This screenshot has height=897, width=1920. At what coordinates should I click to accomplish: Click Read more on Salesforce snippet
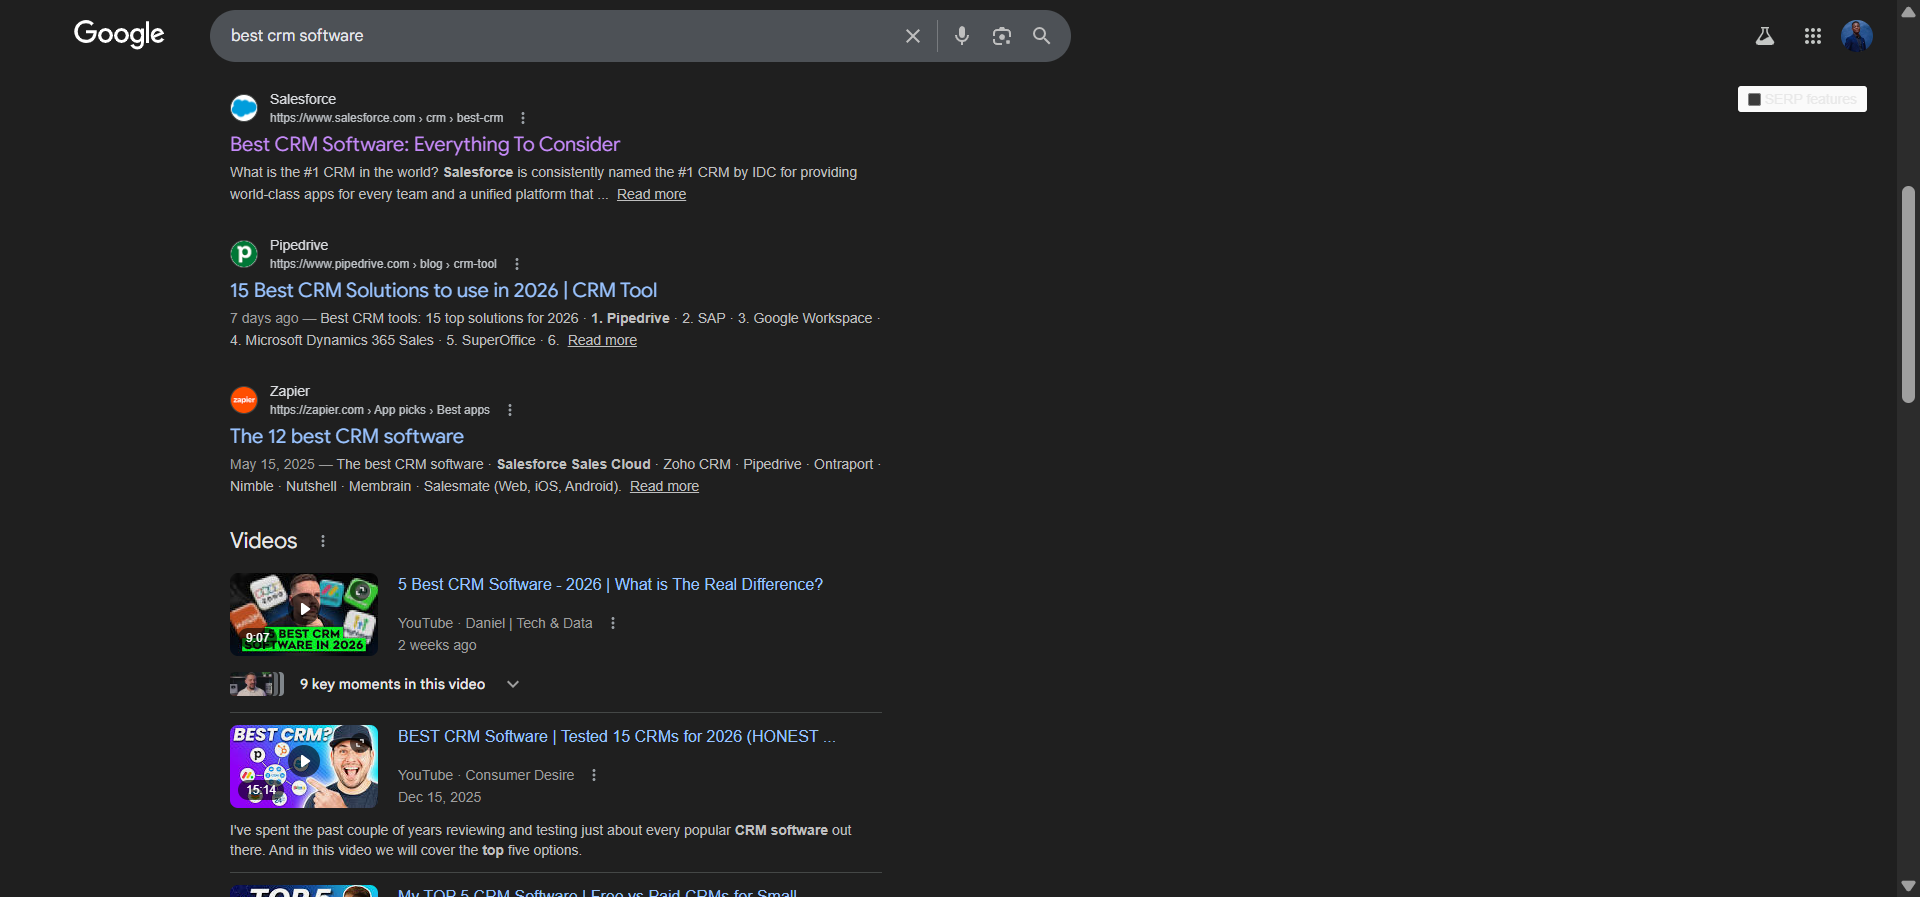(x=651, y=194)
